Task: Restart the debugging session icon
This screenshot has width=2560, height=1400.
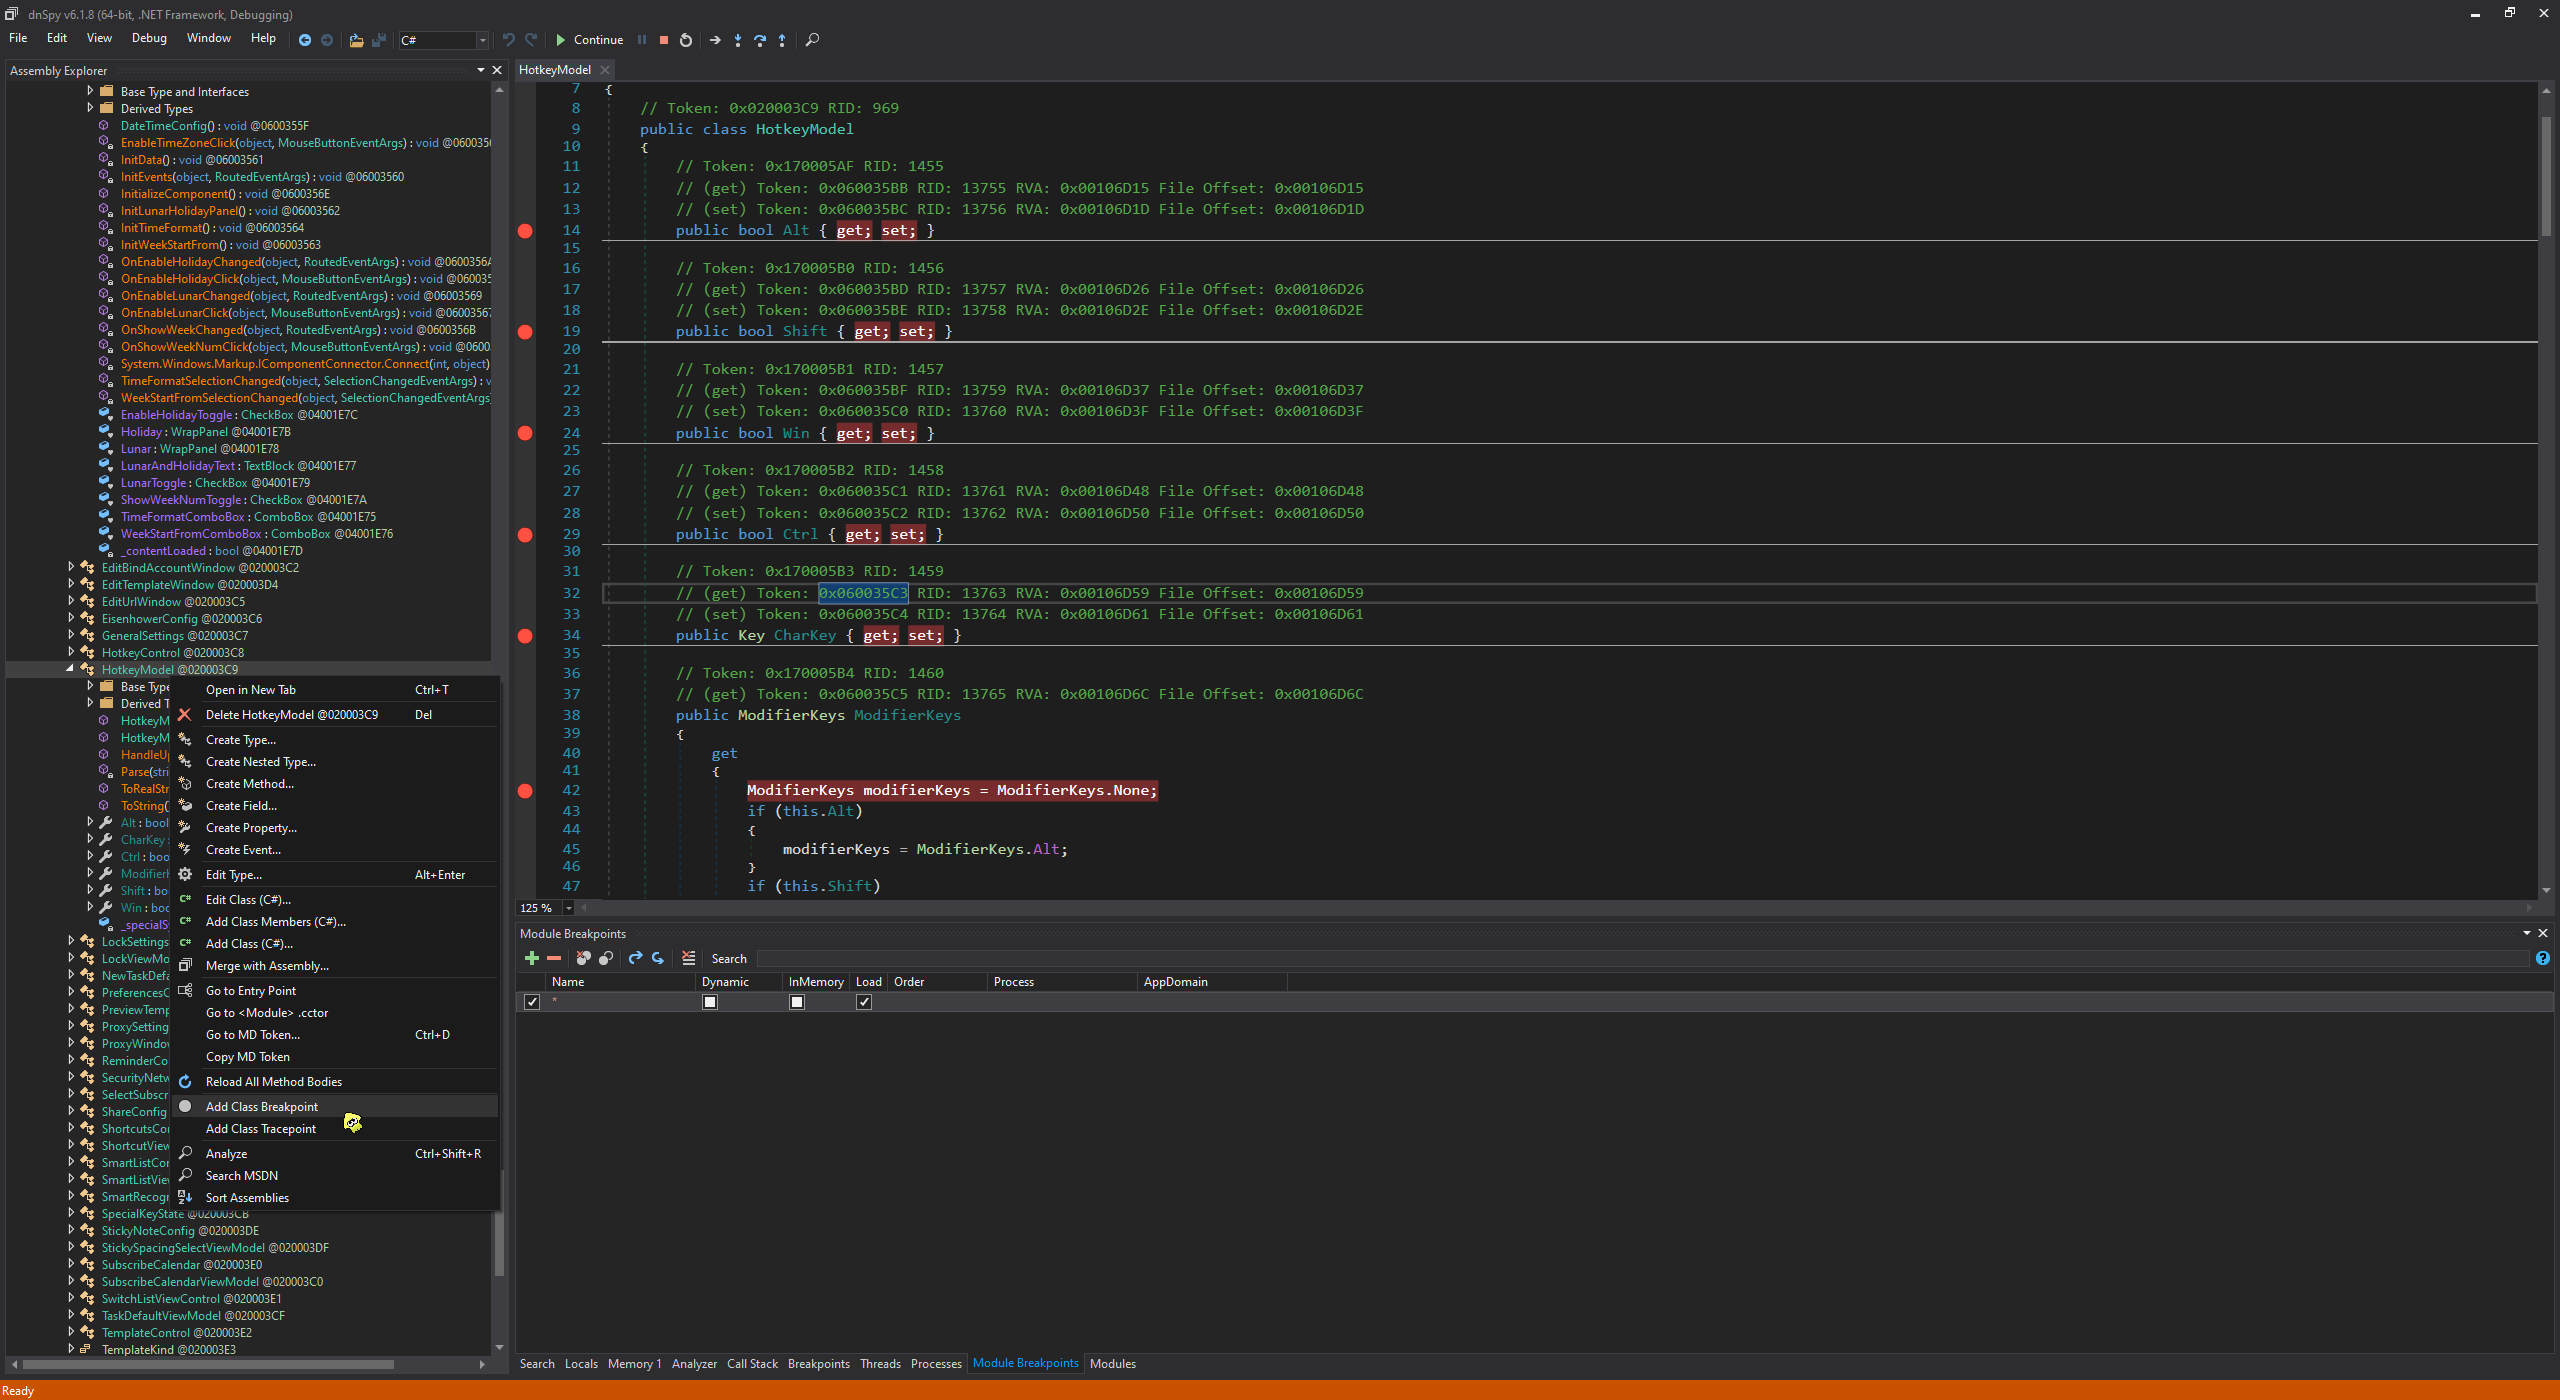Action: coord(686,40)
